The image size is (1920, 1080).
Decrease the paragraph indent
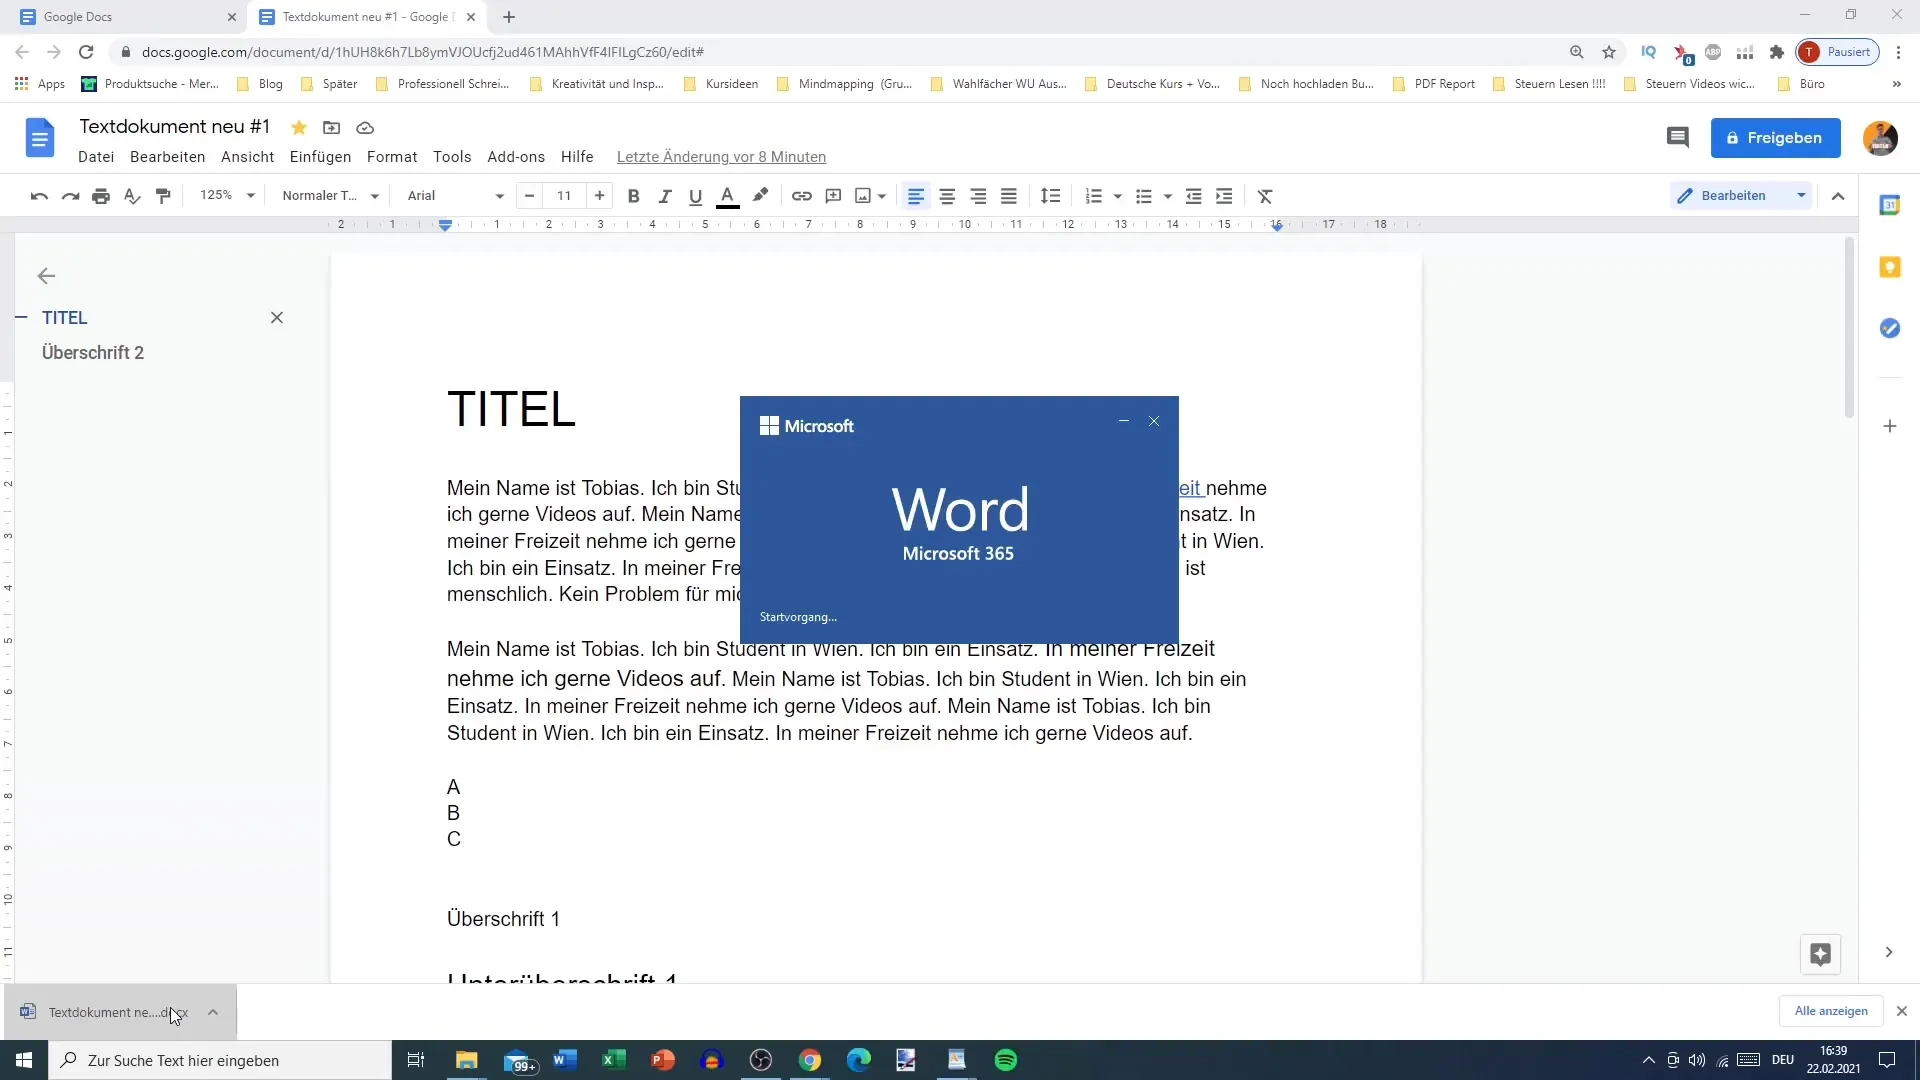pyautogui.click(x=1193, y=196)
